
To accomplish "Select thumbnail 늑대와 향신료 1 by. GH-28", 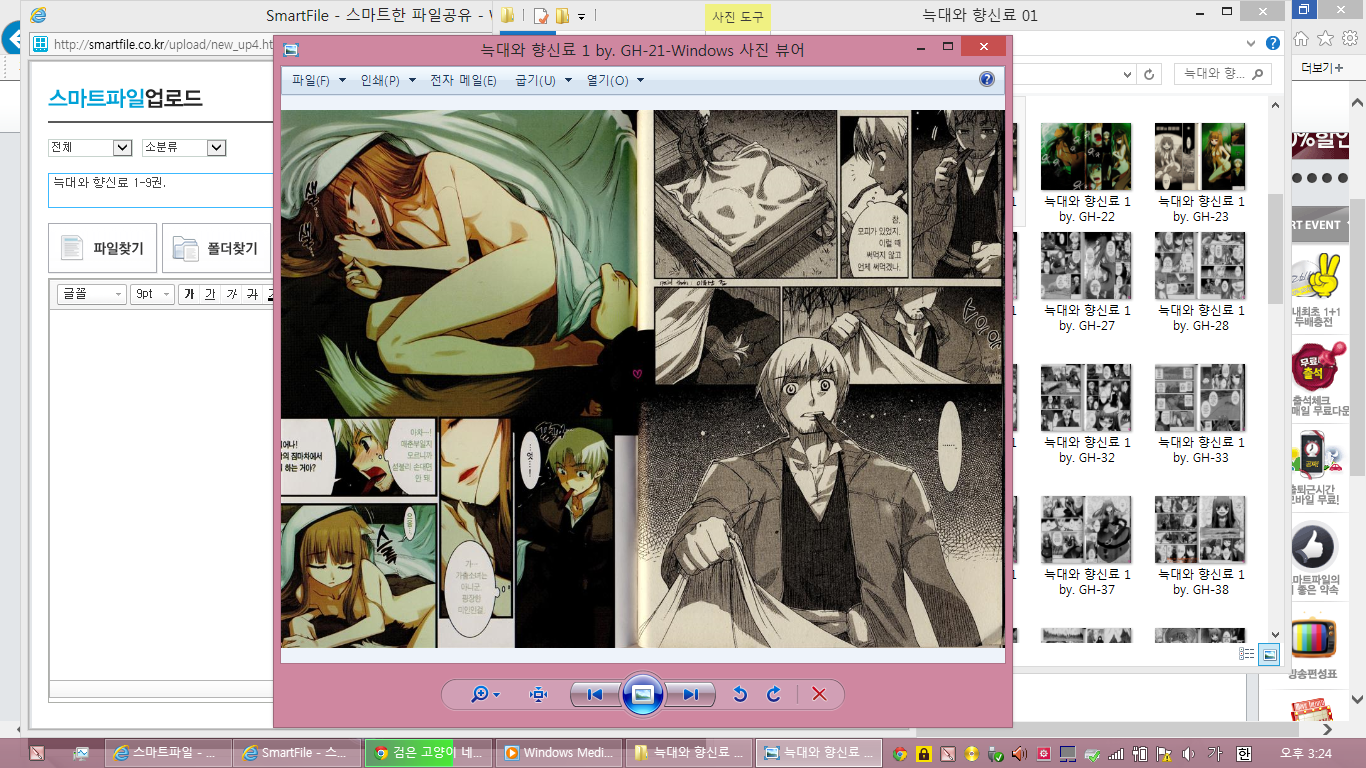I will coord(1200,282).
